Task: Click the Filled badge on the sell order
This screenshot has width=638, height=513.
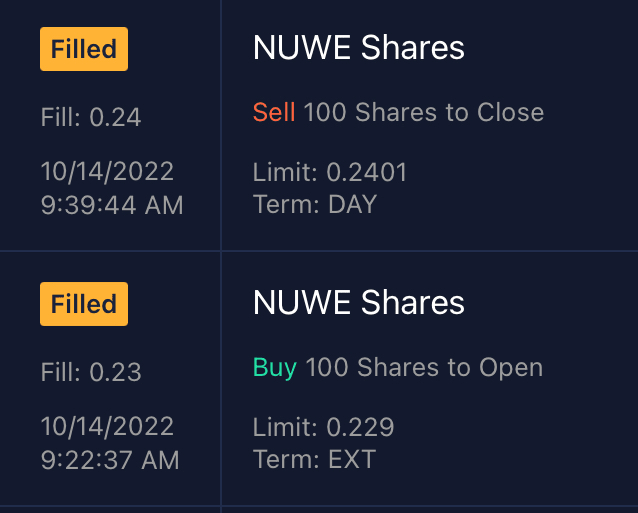Action: (x=84, y=49)
